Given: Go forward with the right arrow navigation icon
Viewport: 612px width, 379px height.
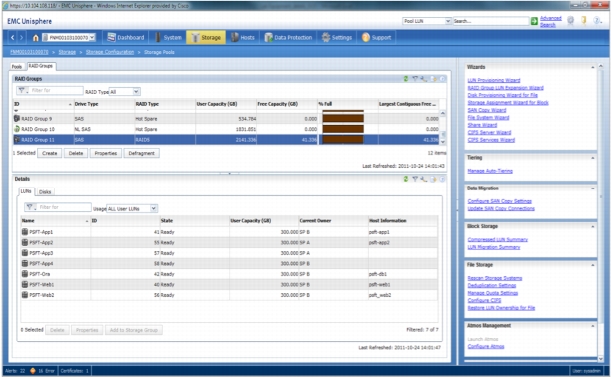Looking at the screenshot, I should click(x=21, y=37).
